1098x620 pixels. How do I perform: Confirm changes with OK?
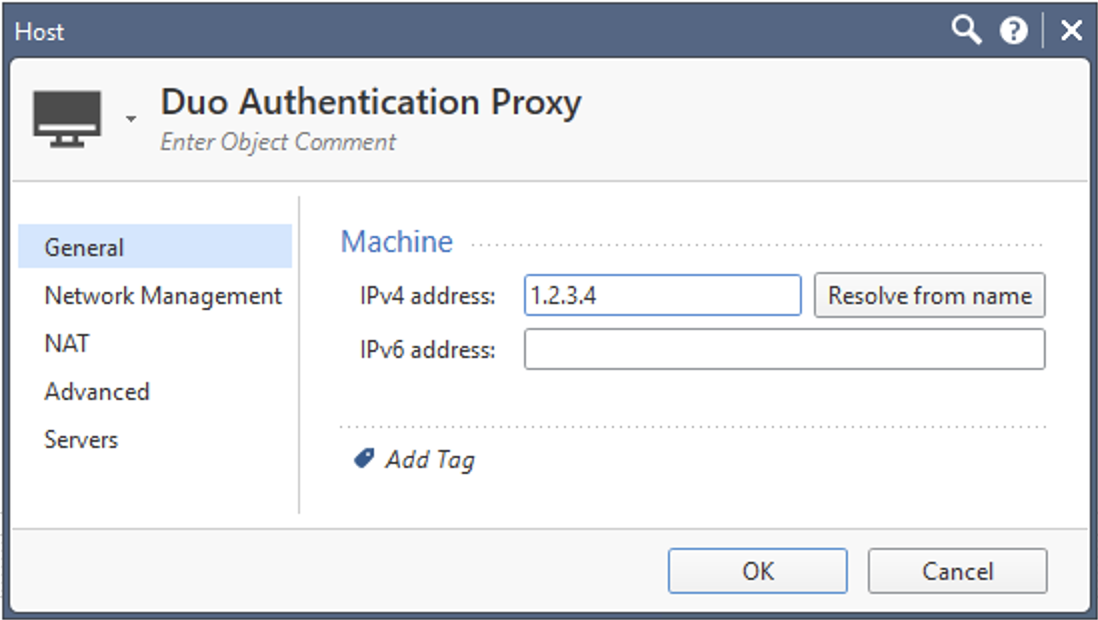[x=758, y=571]
